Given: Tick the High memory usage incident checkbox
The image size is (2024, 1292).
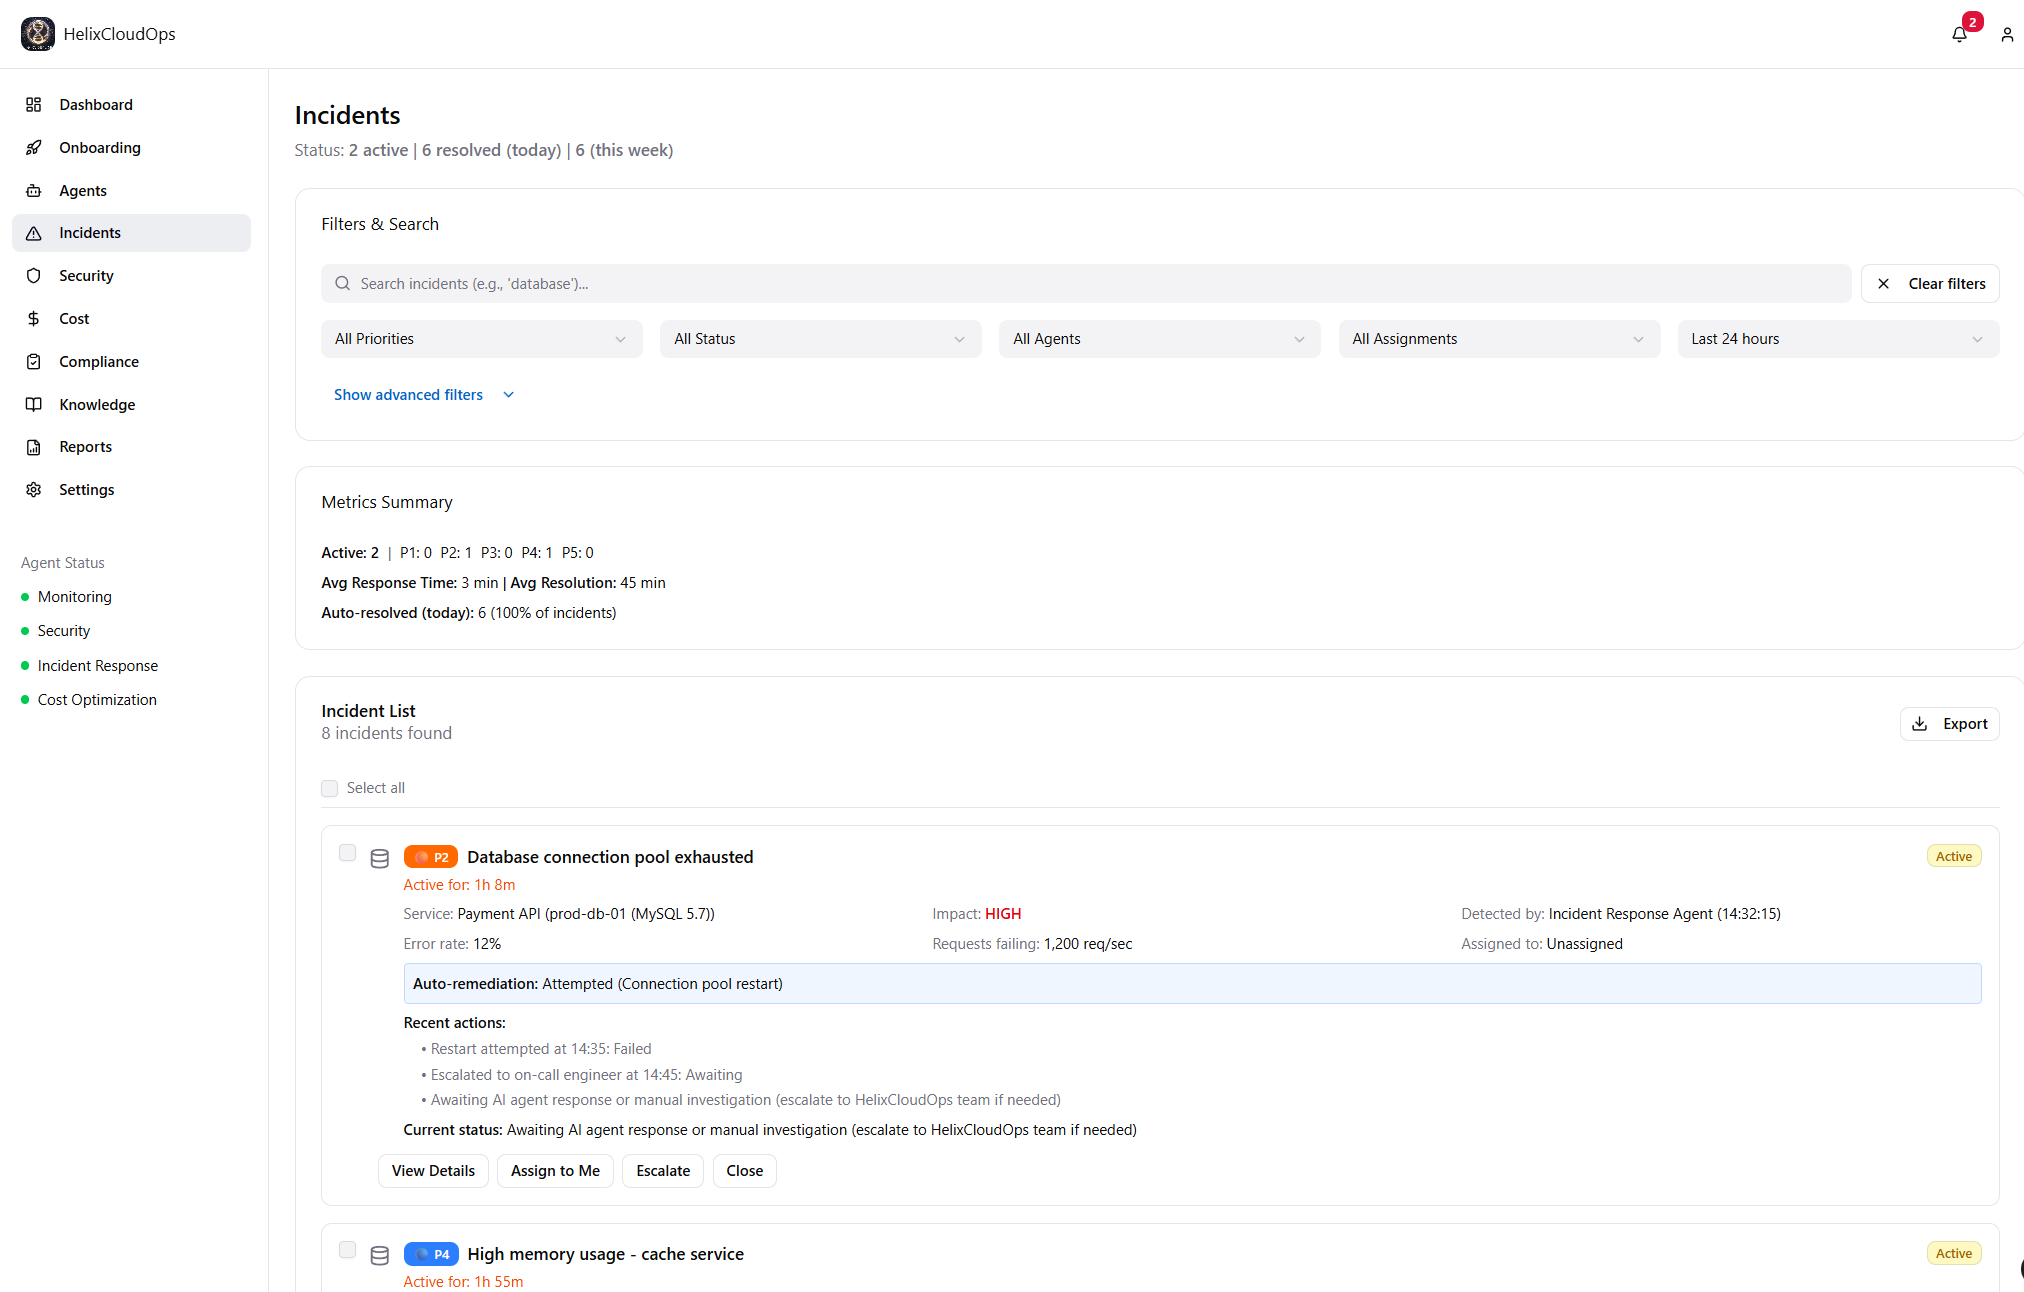Looking at the screenshot, I should click(x=347, y=1250).
